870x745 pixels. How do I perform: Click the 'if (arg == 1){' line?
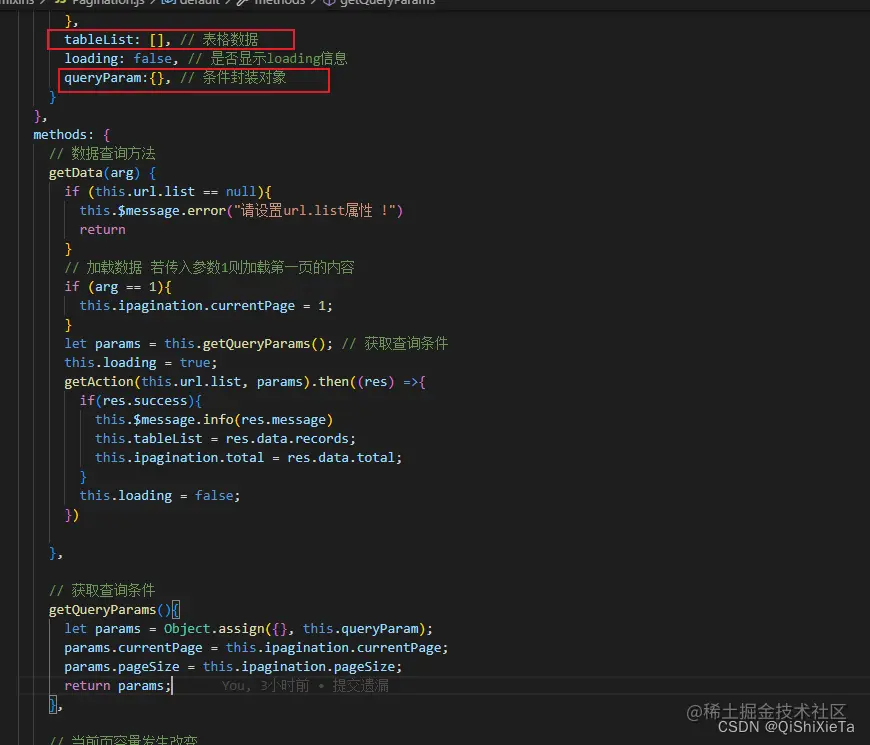[x=118, y=287]
